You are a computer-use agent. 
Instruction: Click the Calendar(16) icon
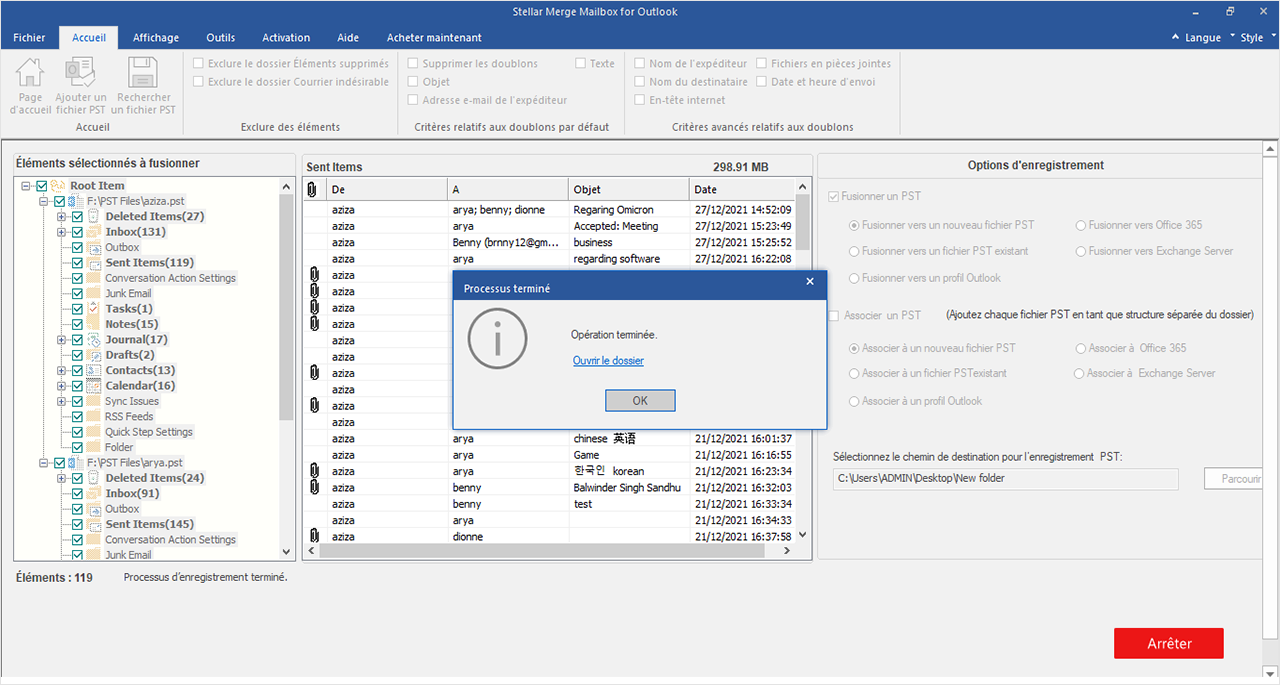[x=94, y=386]
